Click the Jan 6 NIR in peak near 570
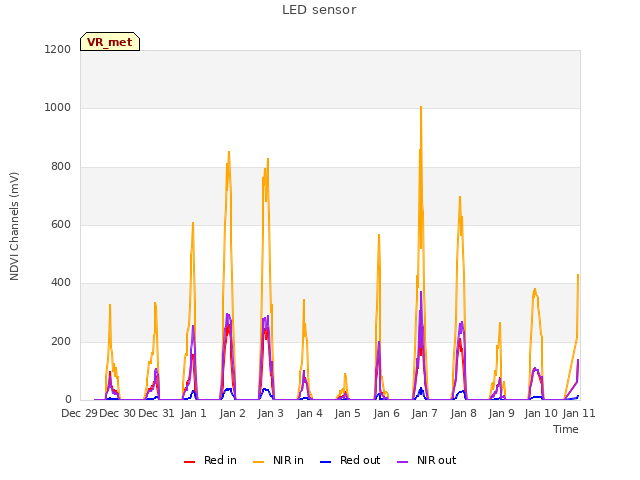 379,235
